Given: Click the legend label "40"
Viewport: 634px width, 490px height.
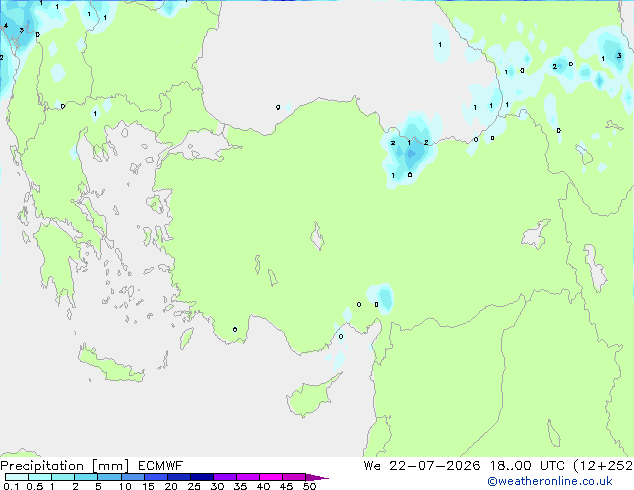Looking at the screenshot, I should (263, 486).
